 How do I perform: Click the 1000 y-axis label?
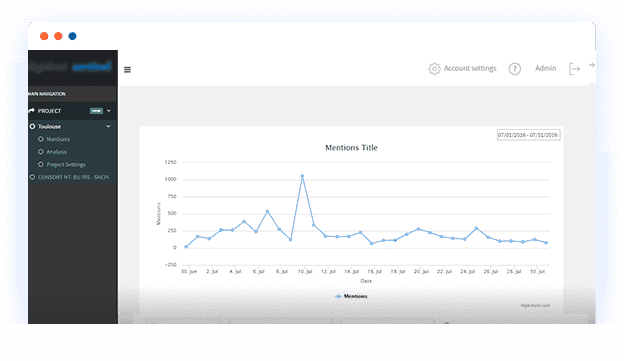pyautogui.click(x=170, y=179)
